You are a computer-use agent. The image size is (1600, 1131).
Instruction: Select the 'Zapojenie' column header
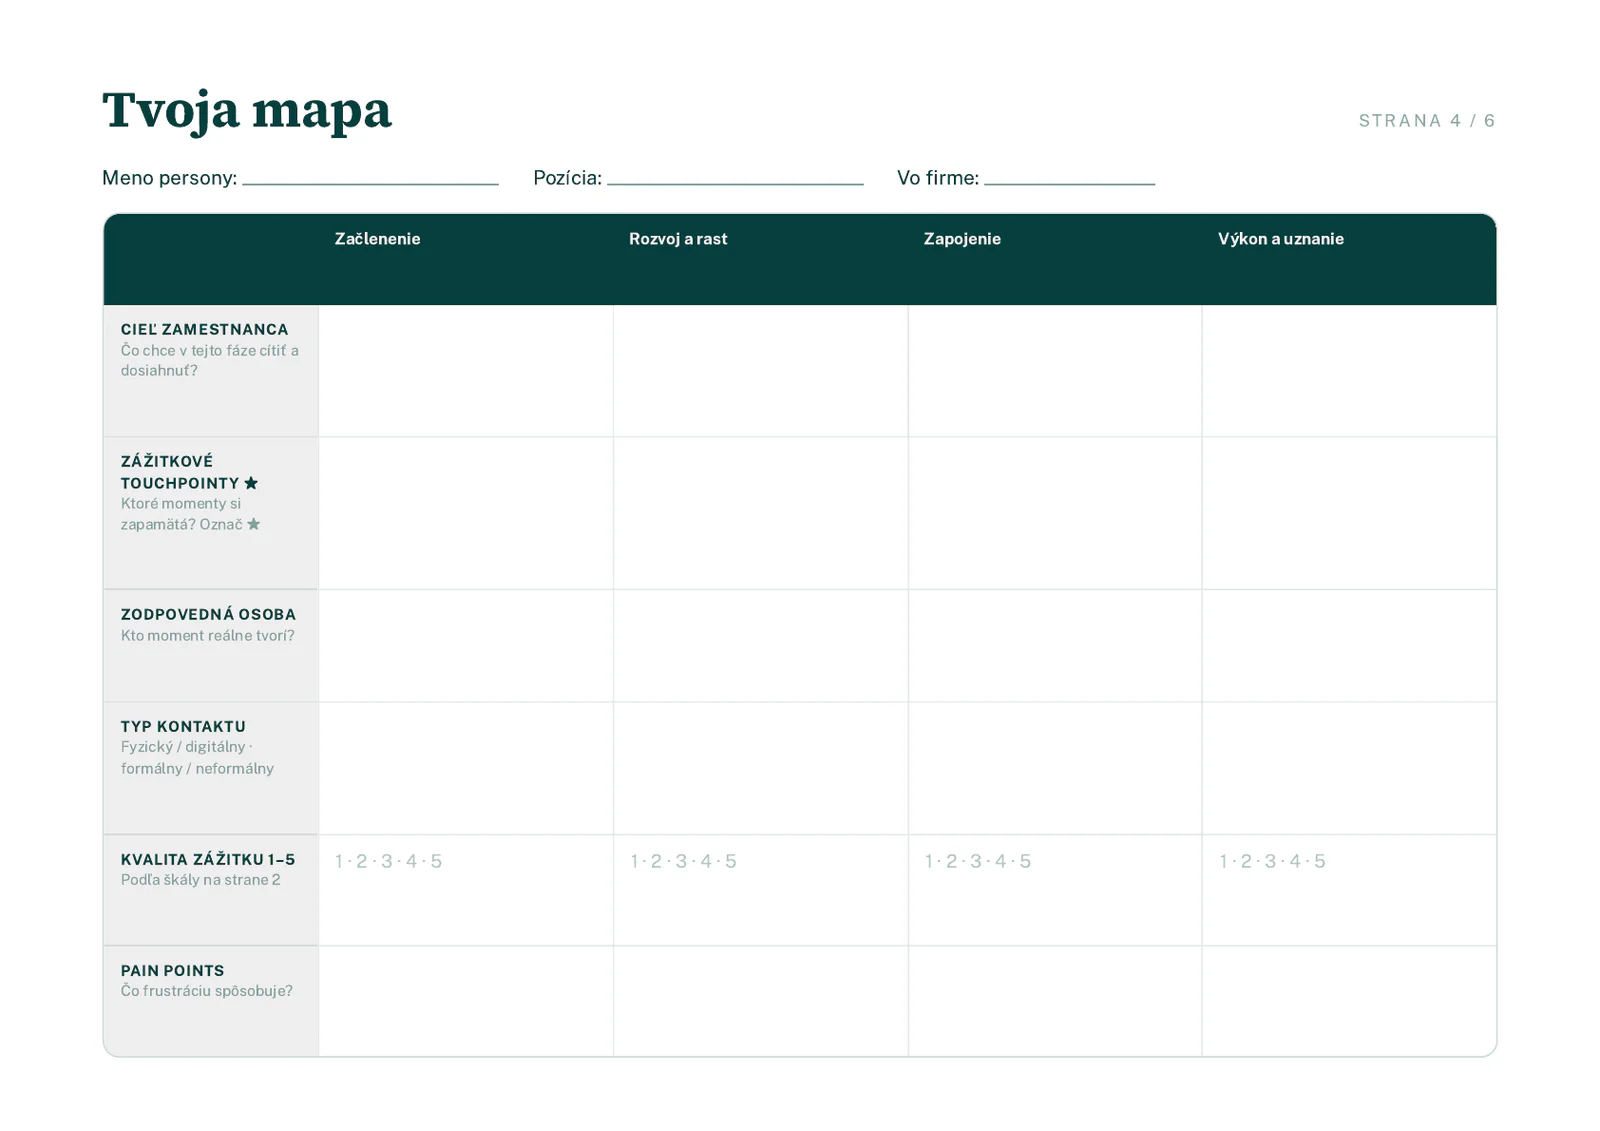point(962,239)
